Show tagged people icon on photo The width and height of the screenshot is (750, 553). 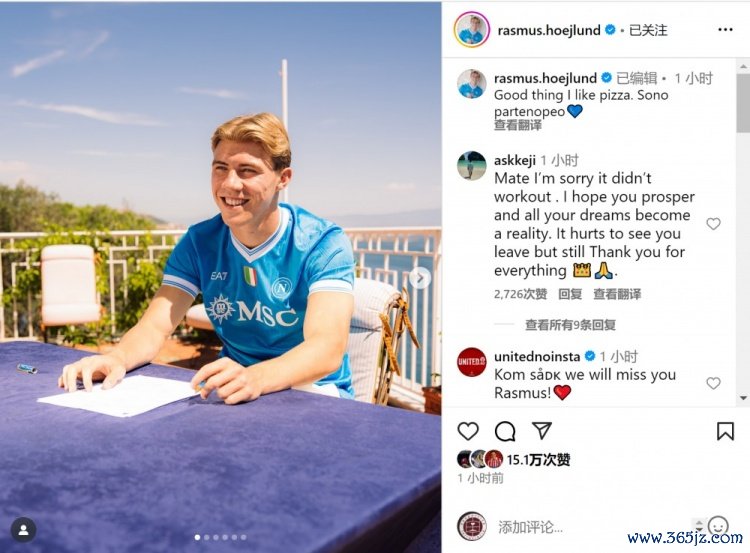(x=23, y=530)
